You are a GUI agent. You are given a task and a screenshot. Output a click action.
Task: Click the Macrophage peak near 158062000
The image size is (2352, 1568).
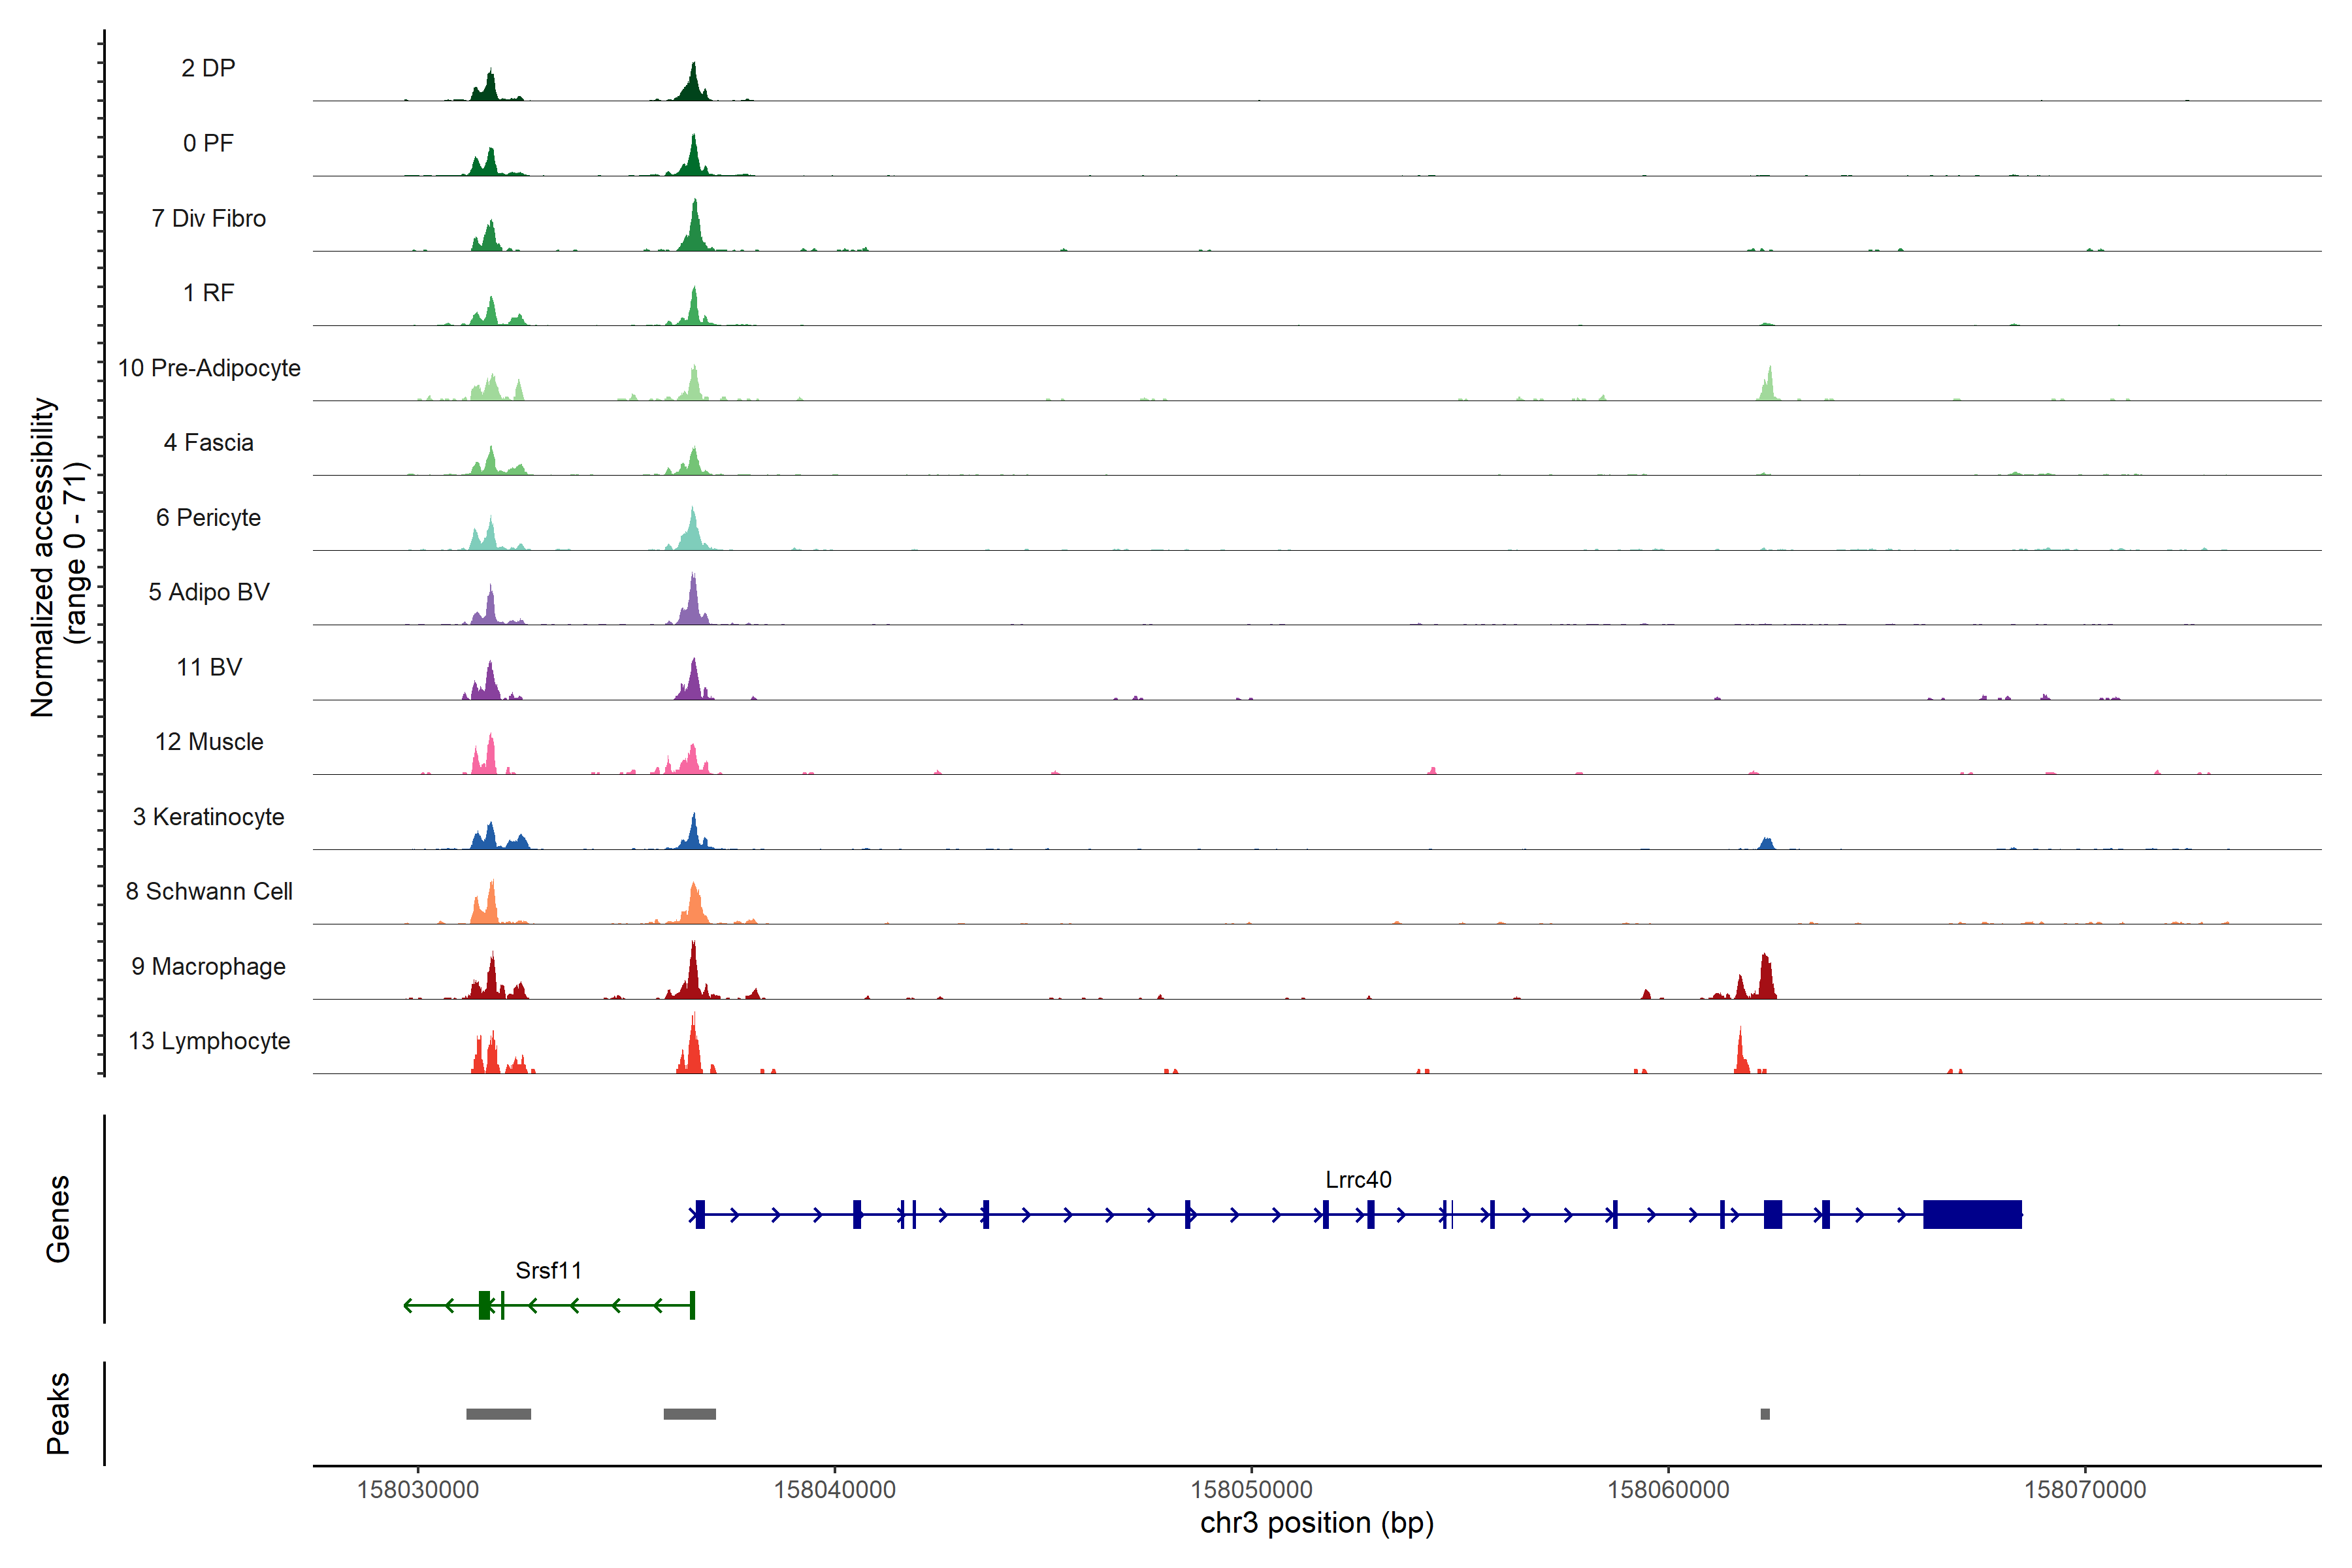tap(1766, 980)
